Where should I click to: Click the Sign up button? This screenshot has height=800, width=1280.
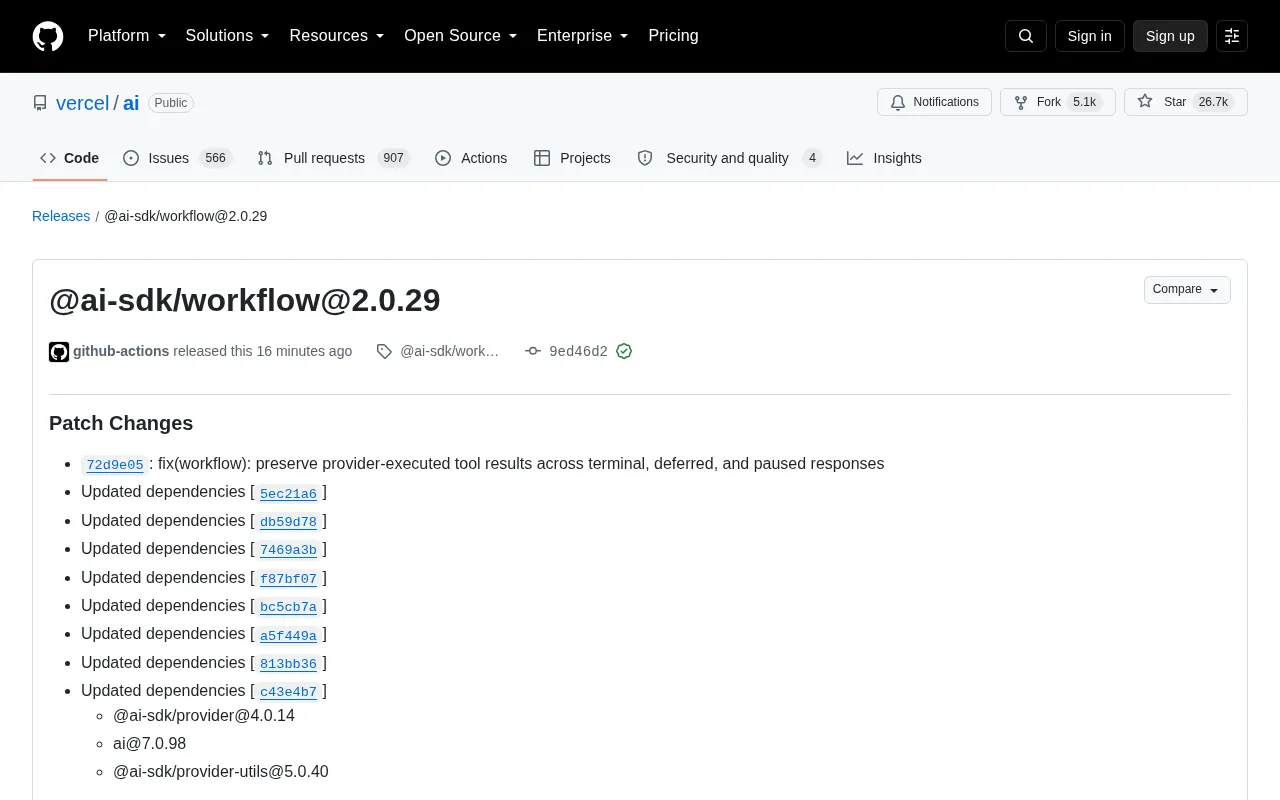(x=1170, y=36)
